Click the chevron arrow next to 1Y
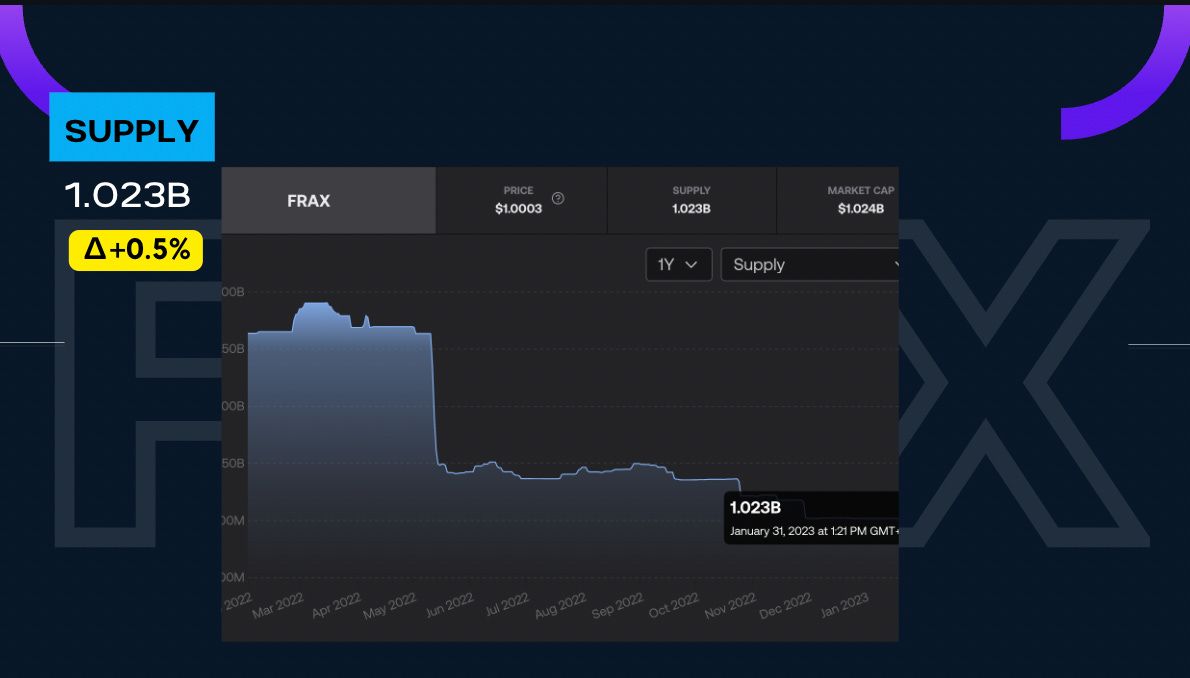Viewport: 1190px width, 678px height. coord(691,265)
